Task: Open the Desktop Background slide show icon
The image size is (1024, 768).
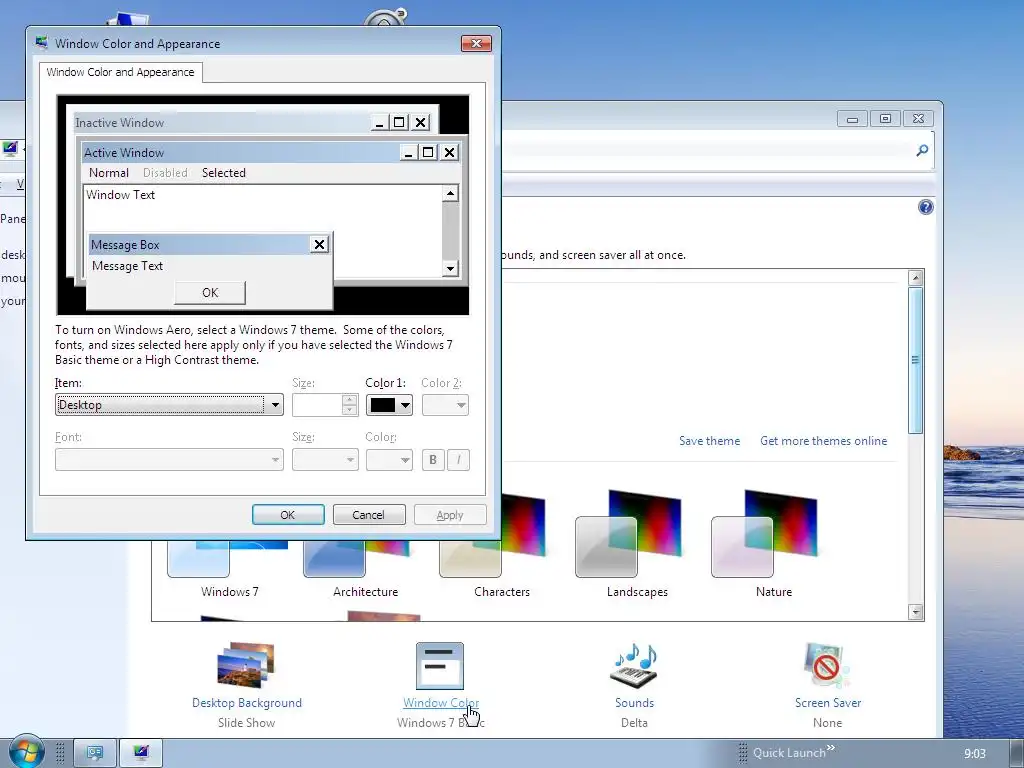Action: tap(246, 665)
